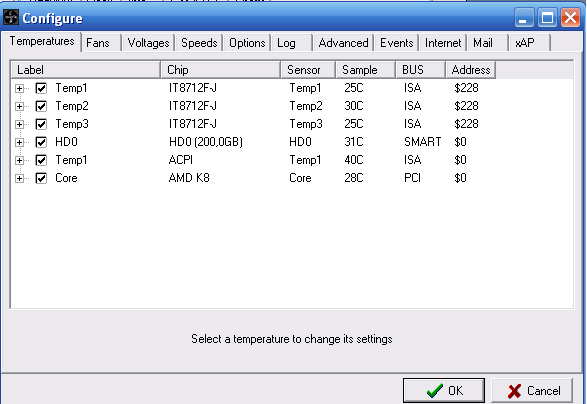Expand the Temp2 tree node
This screenshot has width=587, height=404.
[x=19, y=106]
